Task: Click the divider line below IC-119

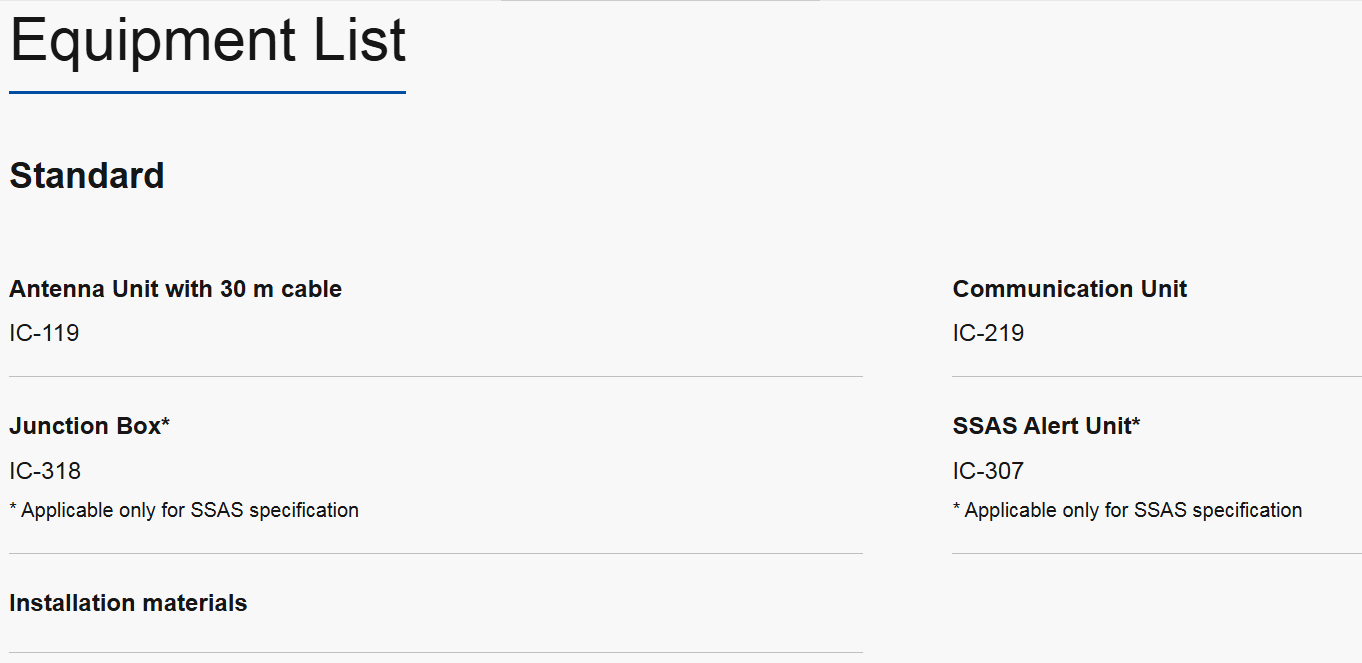Action: point(435,377)
